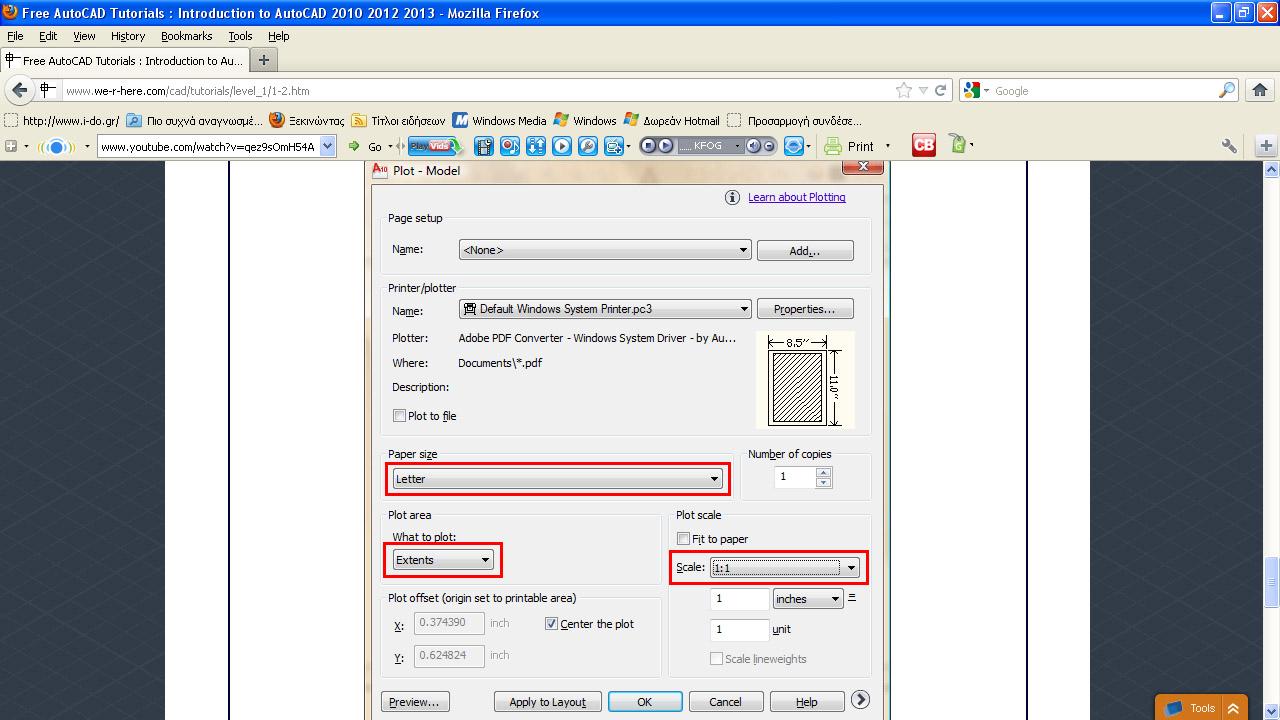The height and width of the screenshot is (720, 1280).
Task: Expand the youtube URL dropdown in toolbar
Action: pyautogui.click(x=327, y=146)
